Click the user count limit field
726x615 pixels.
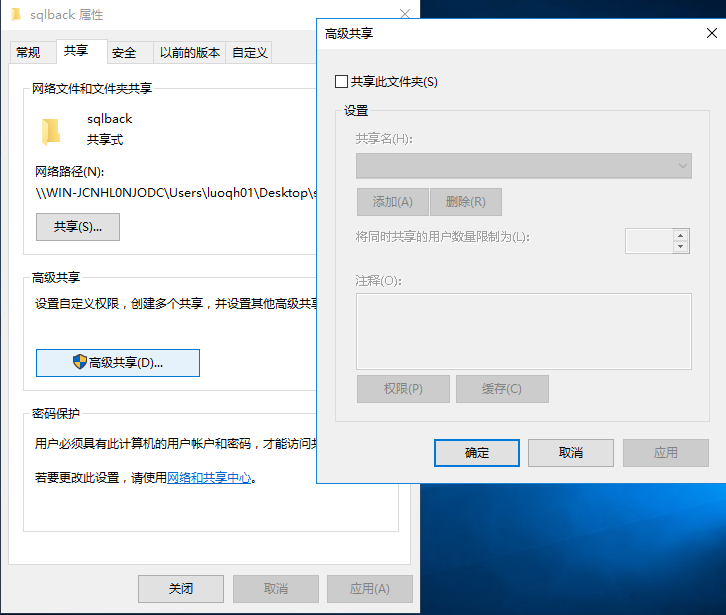click(649, 241)
